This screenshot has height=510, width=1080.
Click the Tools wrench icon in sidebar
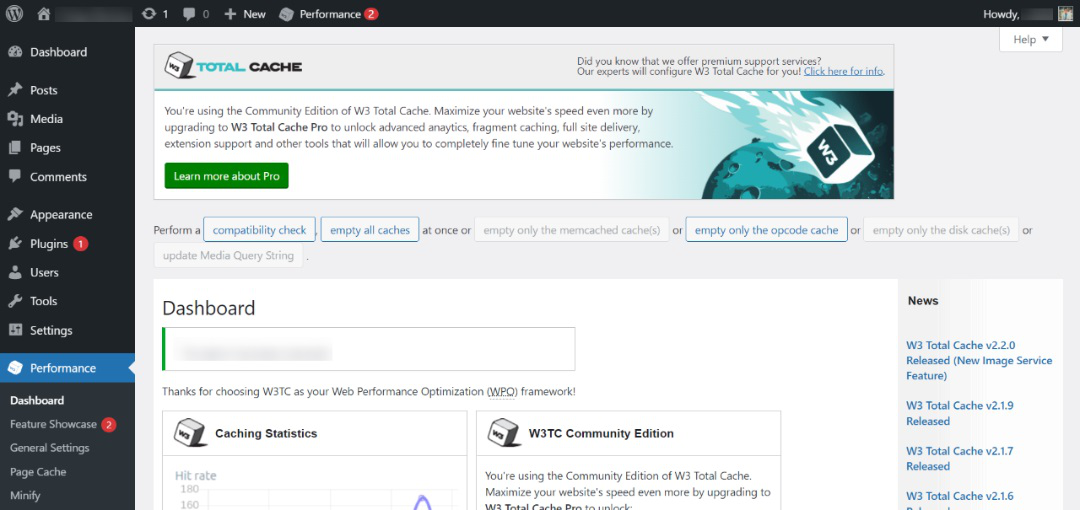[15, 301]
